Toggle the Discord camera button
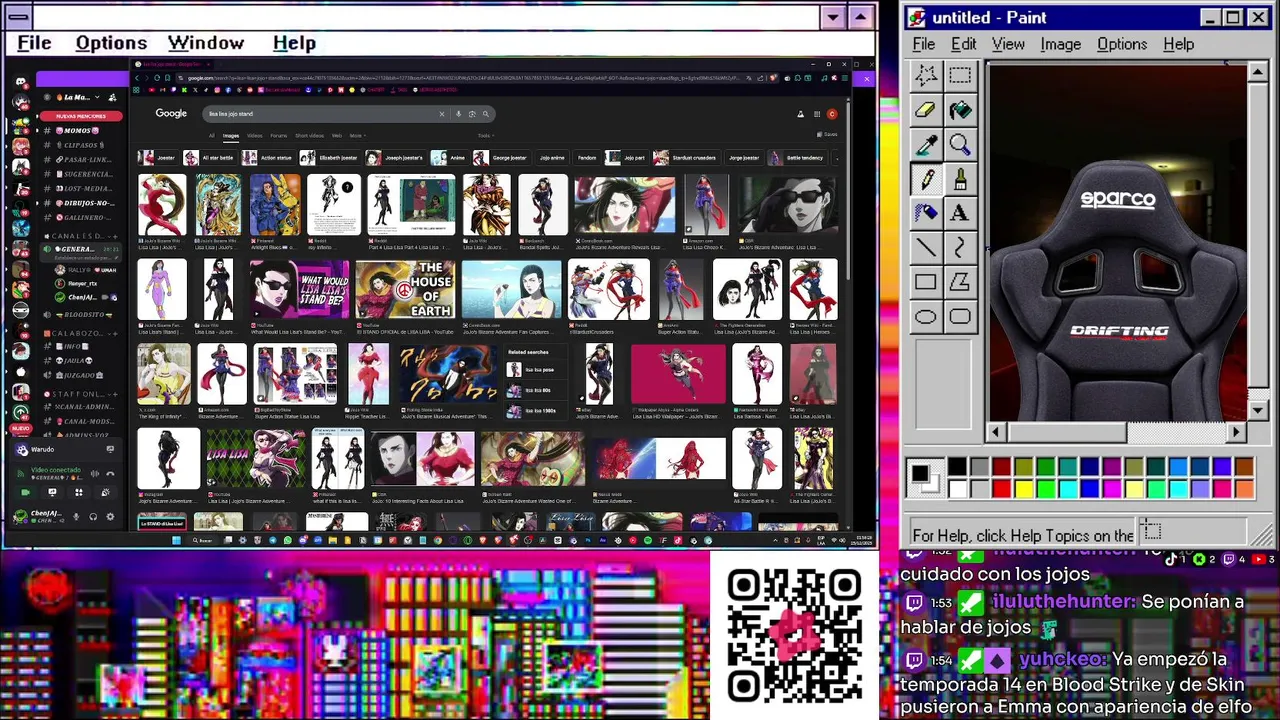This screenshot has width=1280, height=720. point(25,492)
